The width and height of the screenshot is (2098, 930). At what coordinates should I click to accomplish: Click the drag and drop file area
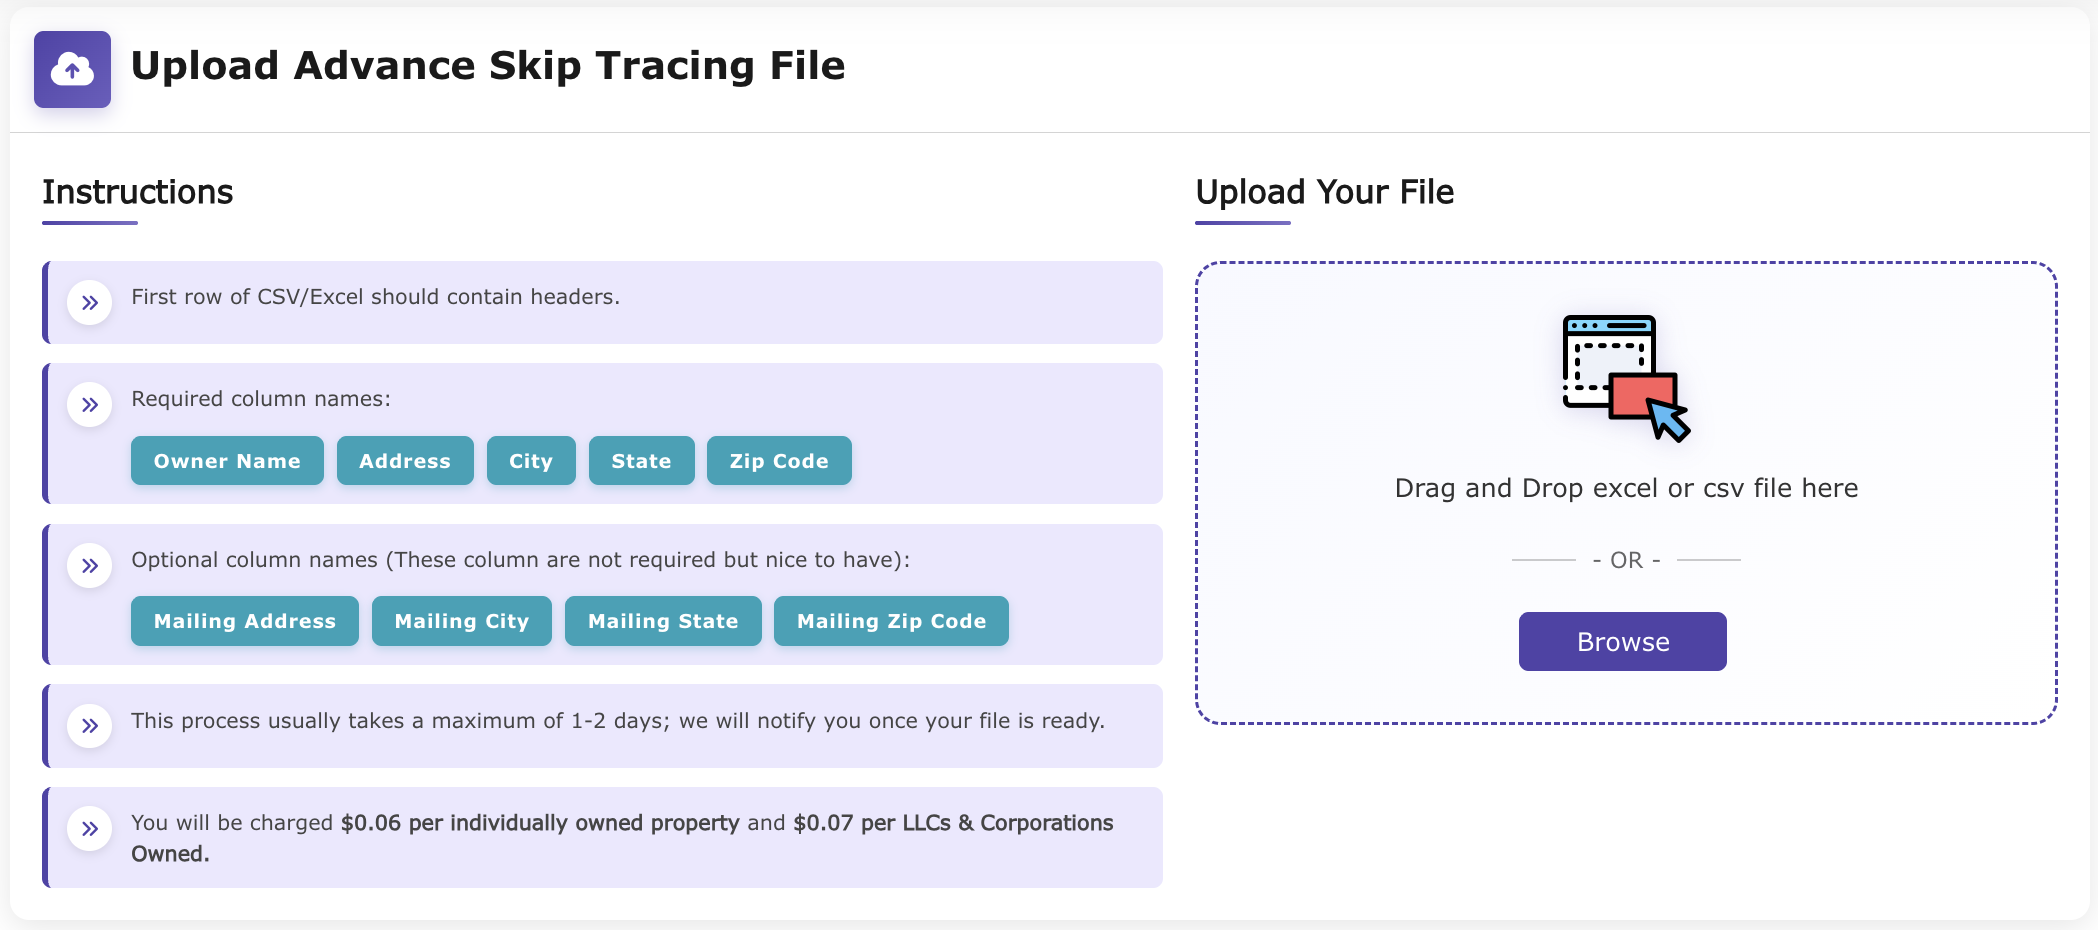pyautogui.click(x=1625, y=490)
